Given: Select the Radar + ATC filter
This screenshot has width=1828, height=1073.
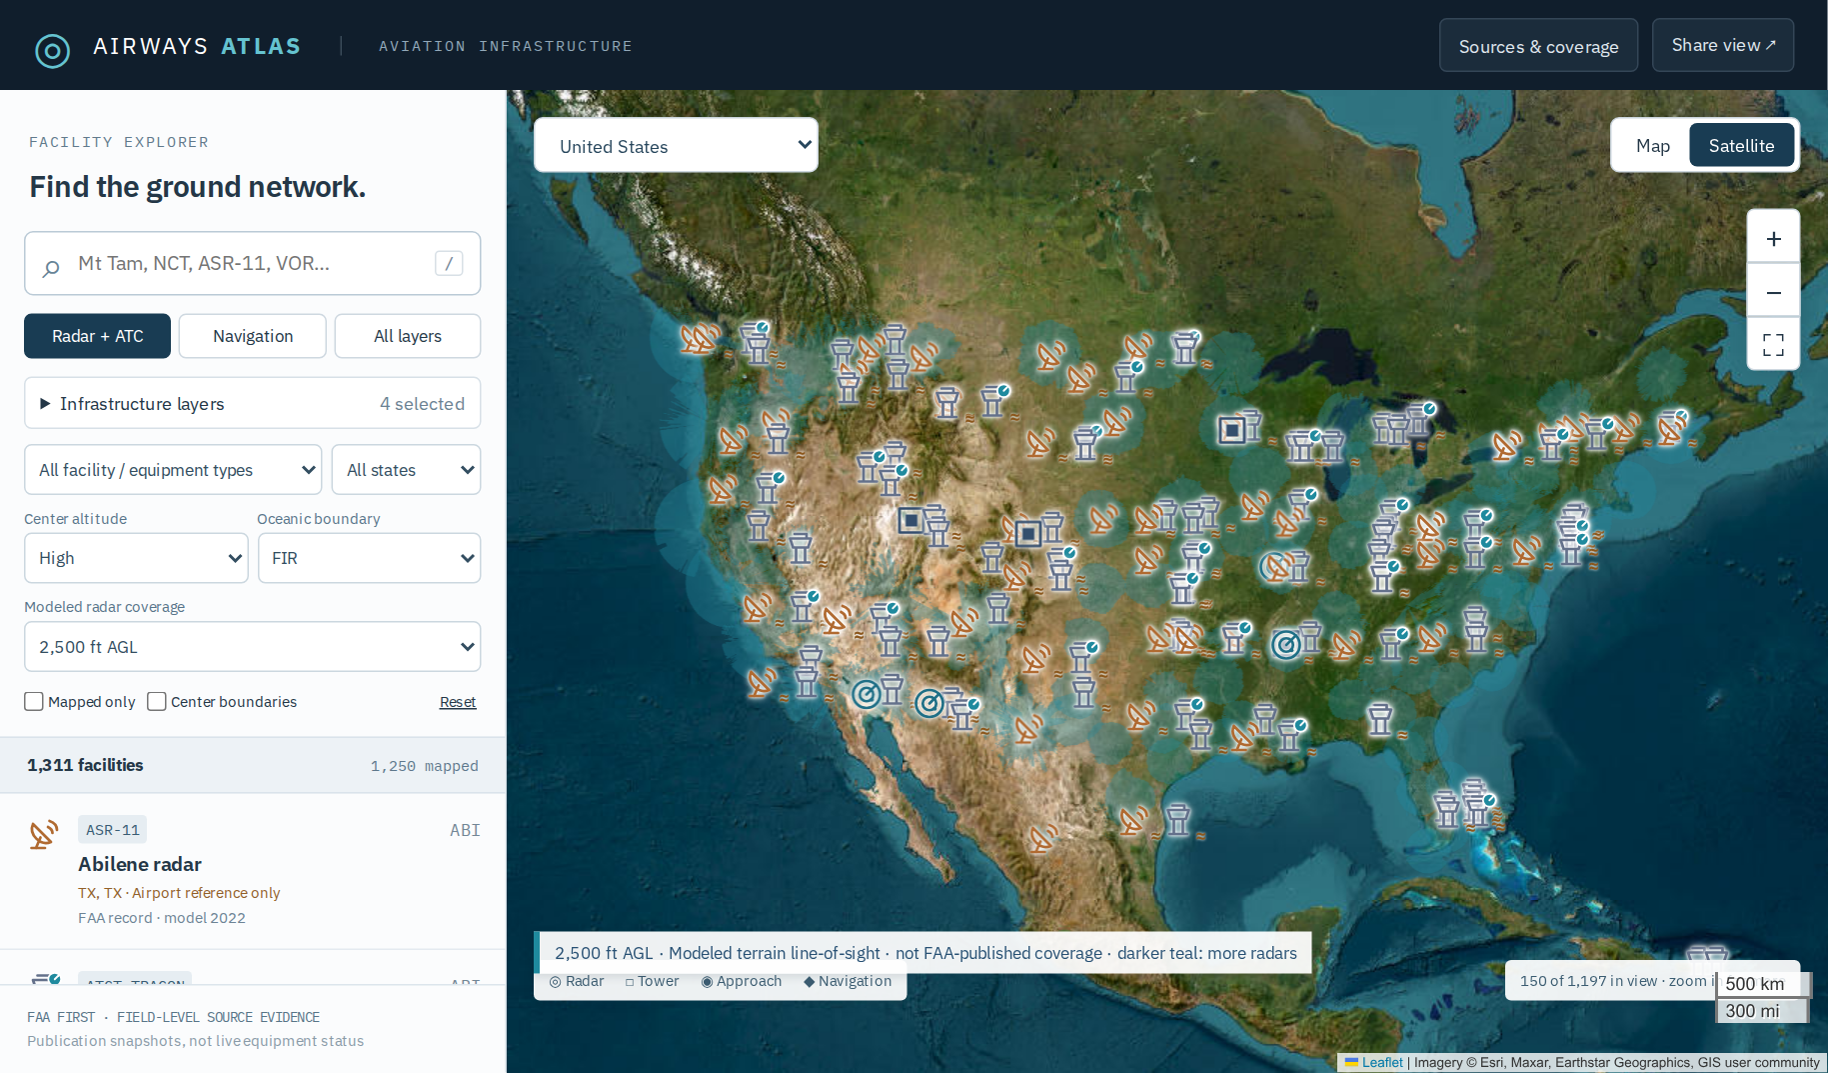Looking at the screenshot, I should pyautogui.click(x=97, y=336).
